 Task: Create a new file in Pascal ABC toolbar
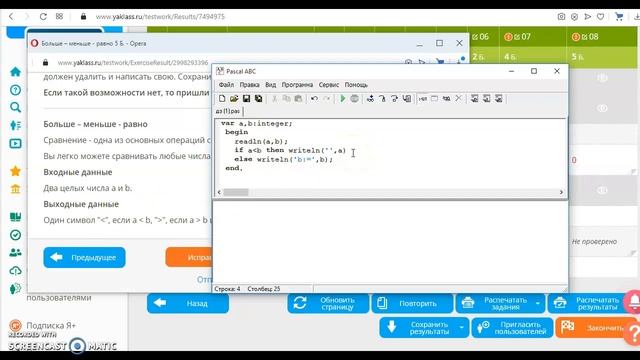[x=222, y=98]
